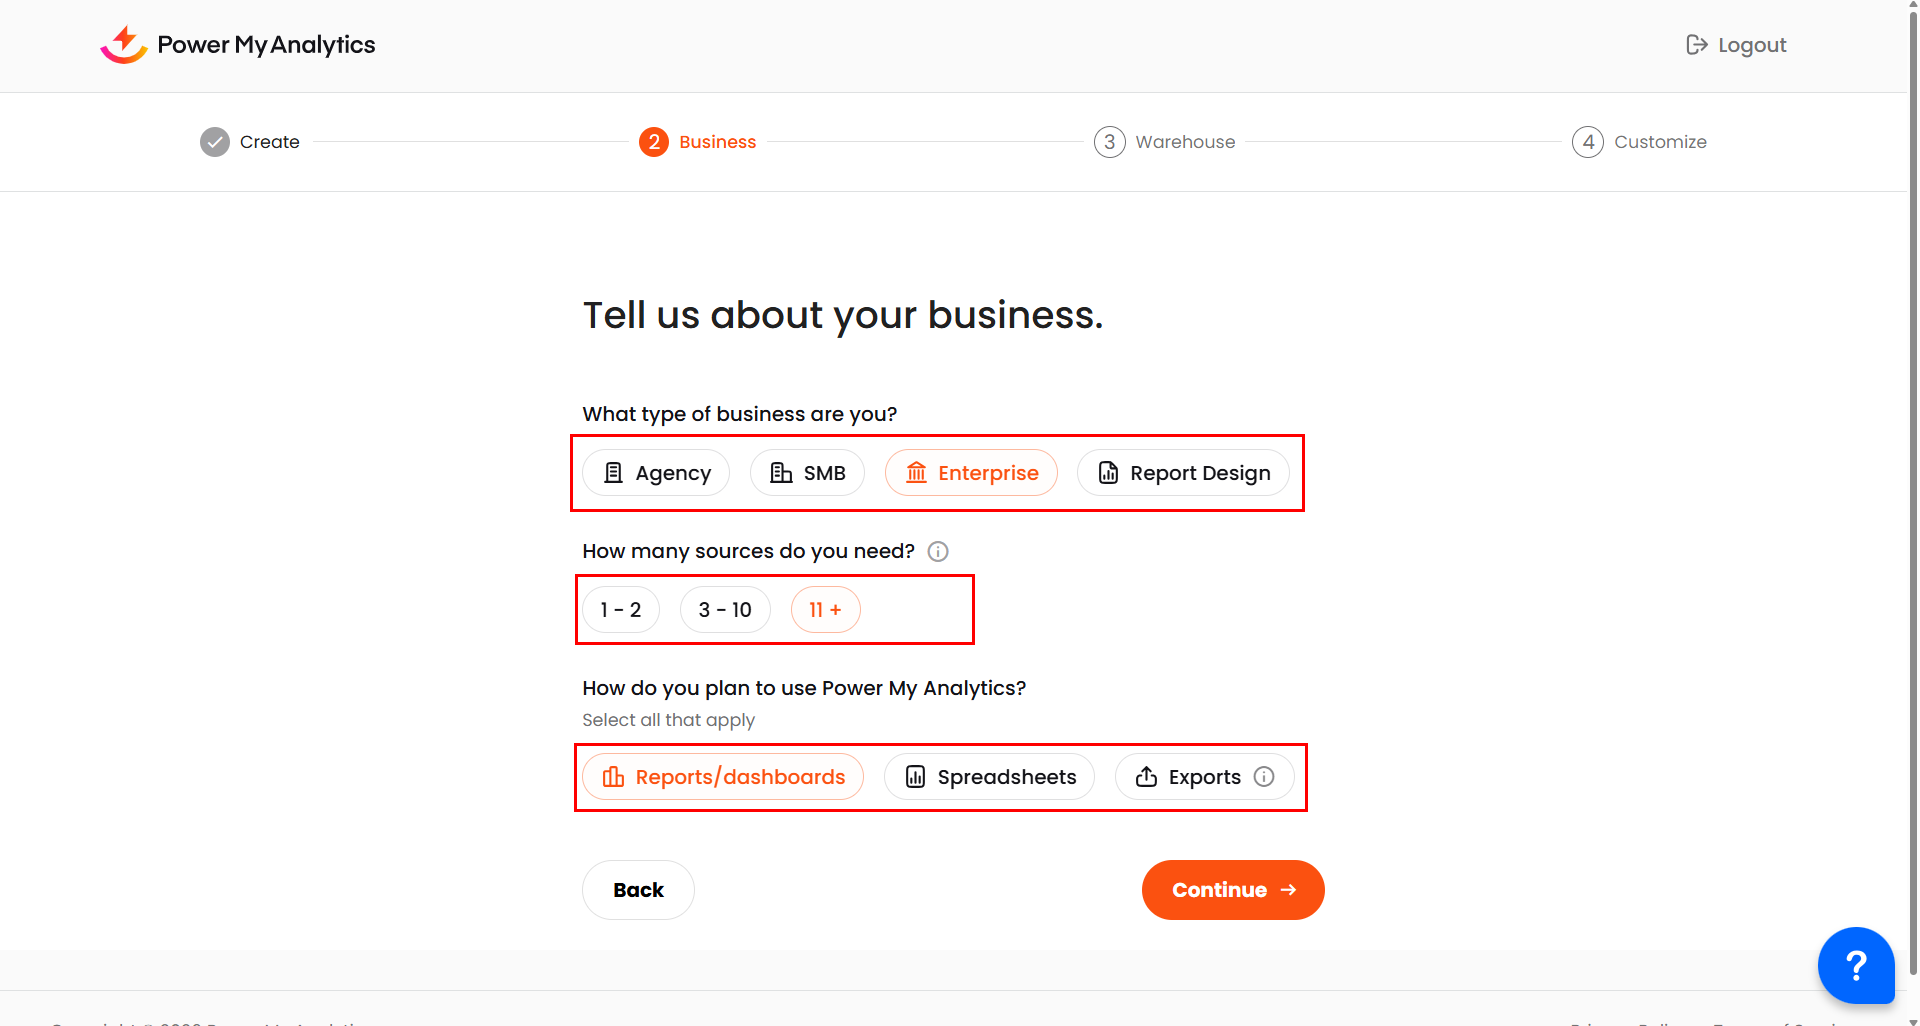Toggle the Spreadsheets usage option
Screen dimensions: 1920x1026
(x=989, y=777)
